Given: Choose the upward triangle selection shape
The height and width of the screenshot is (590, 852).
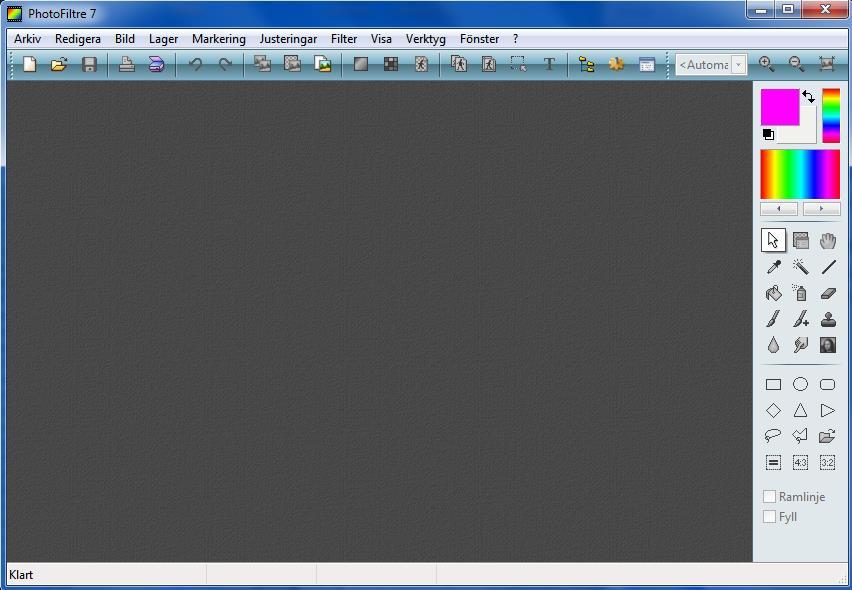Looking at the screenshot, I should click(x=800, y=411).
